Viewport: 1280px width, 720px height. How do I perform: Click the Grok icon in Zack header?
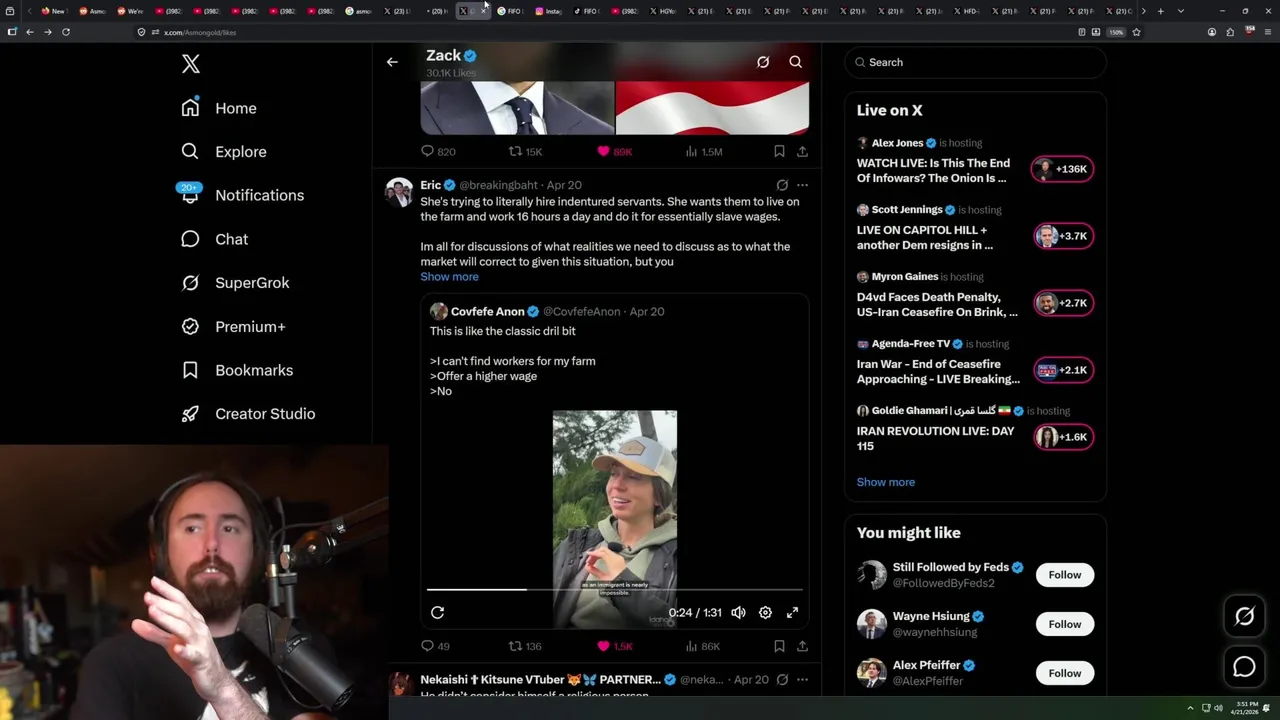[x=763, y=62]
